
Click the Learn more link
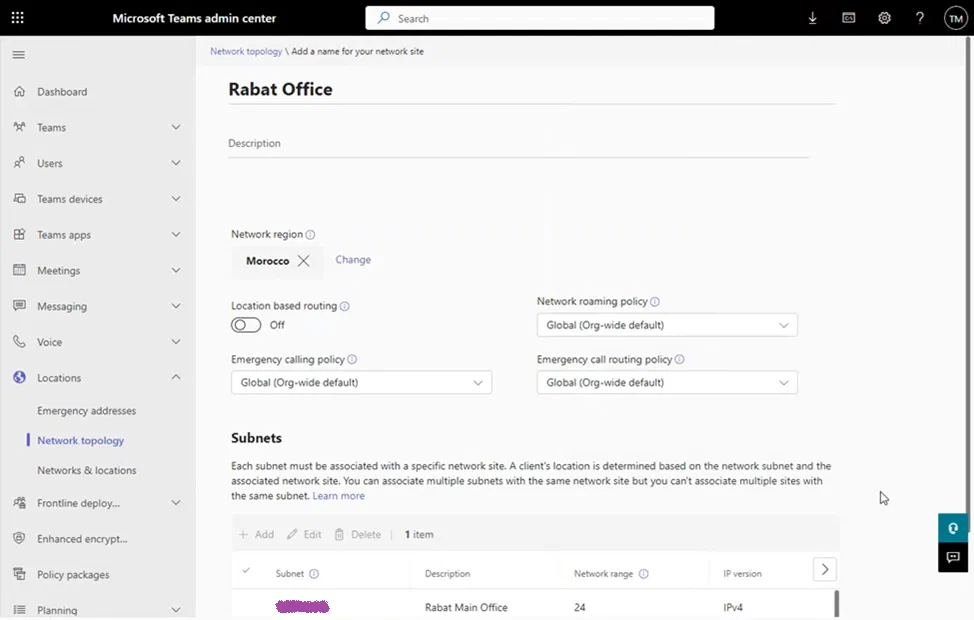pyautogui.click(x=338, y=496)
